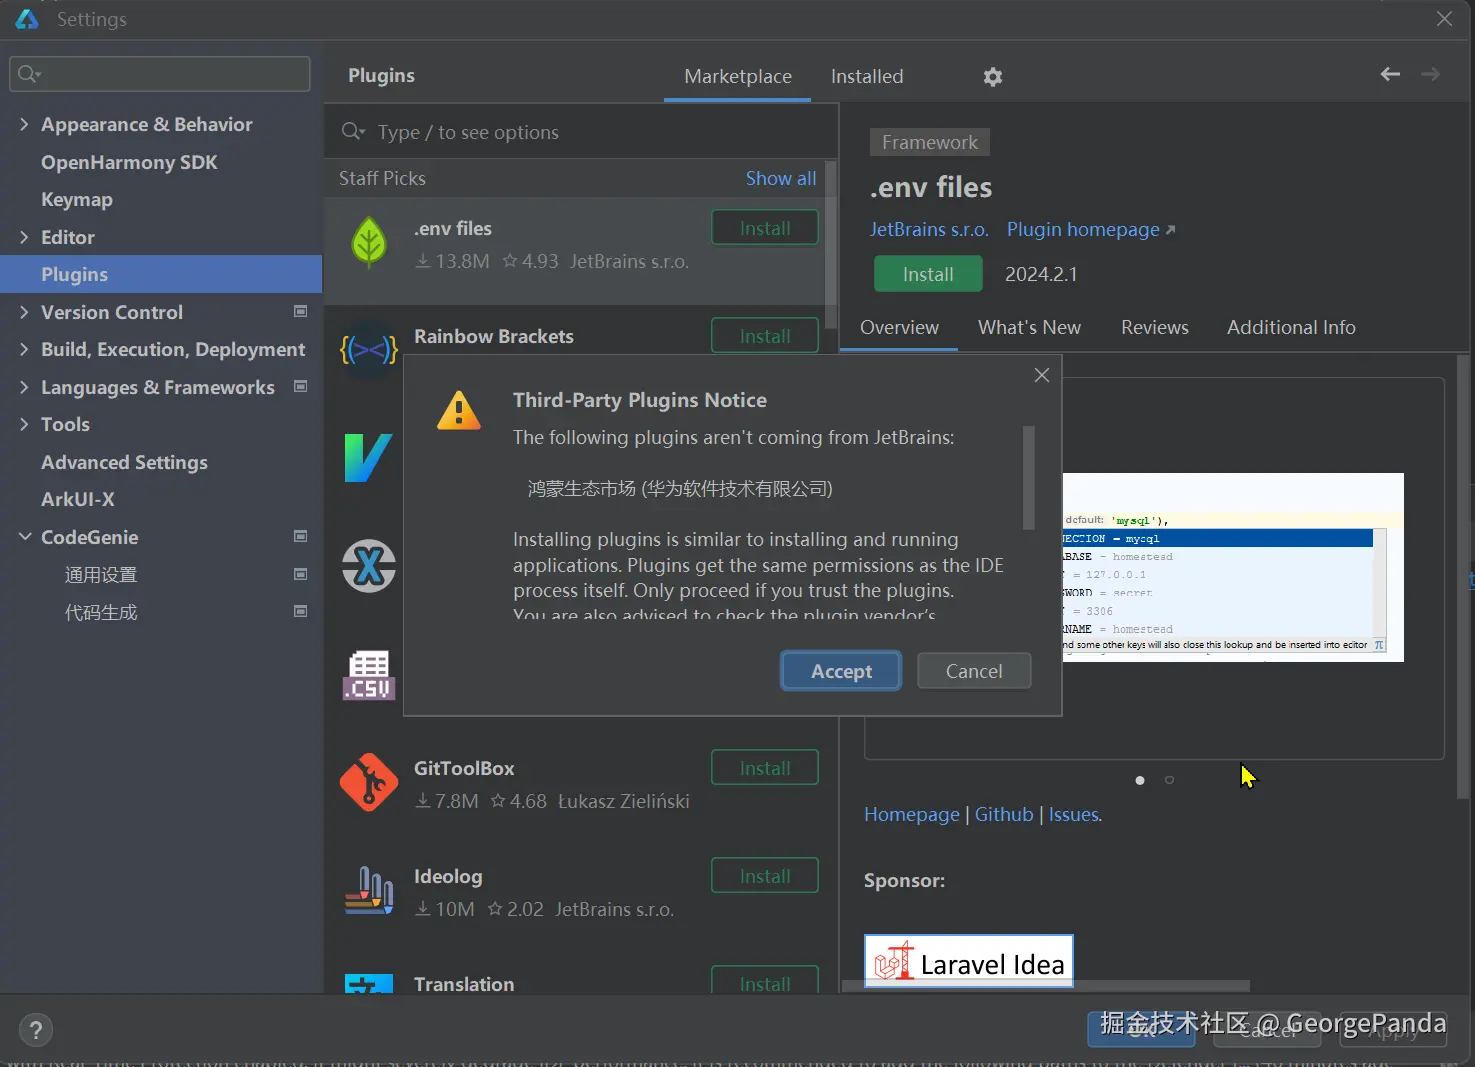Click the CSV plugin icon
The height and width of the screenshot is (1067, 1475).
tap(369, 675)
